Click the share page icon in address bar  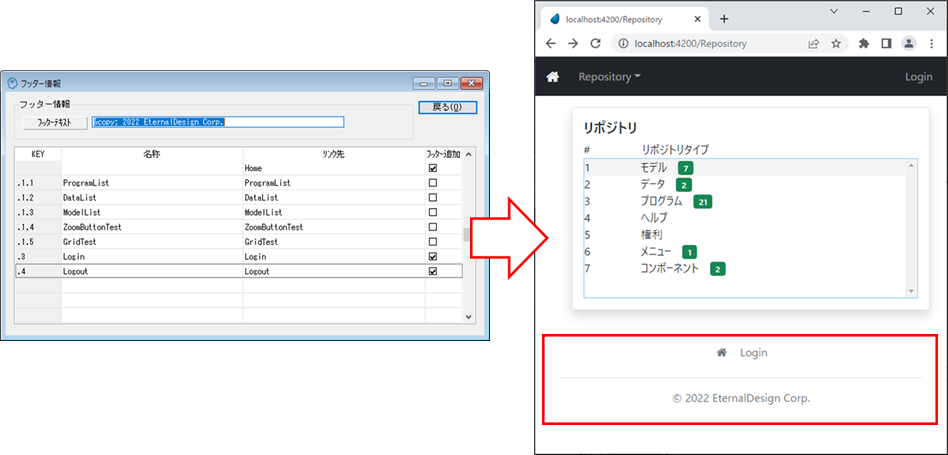(813, 44)
